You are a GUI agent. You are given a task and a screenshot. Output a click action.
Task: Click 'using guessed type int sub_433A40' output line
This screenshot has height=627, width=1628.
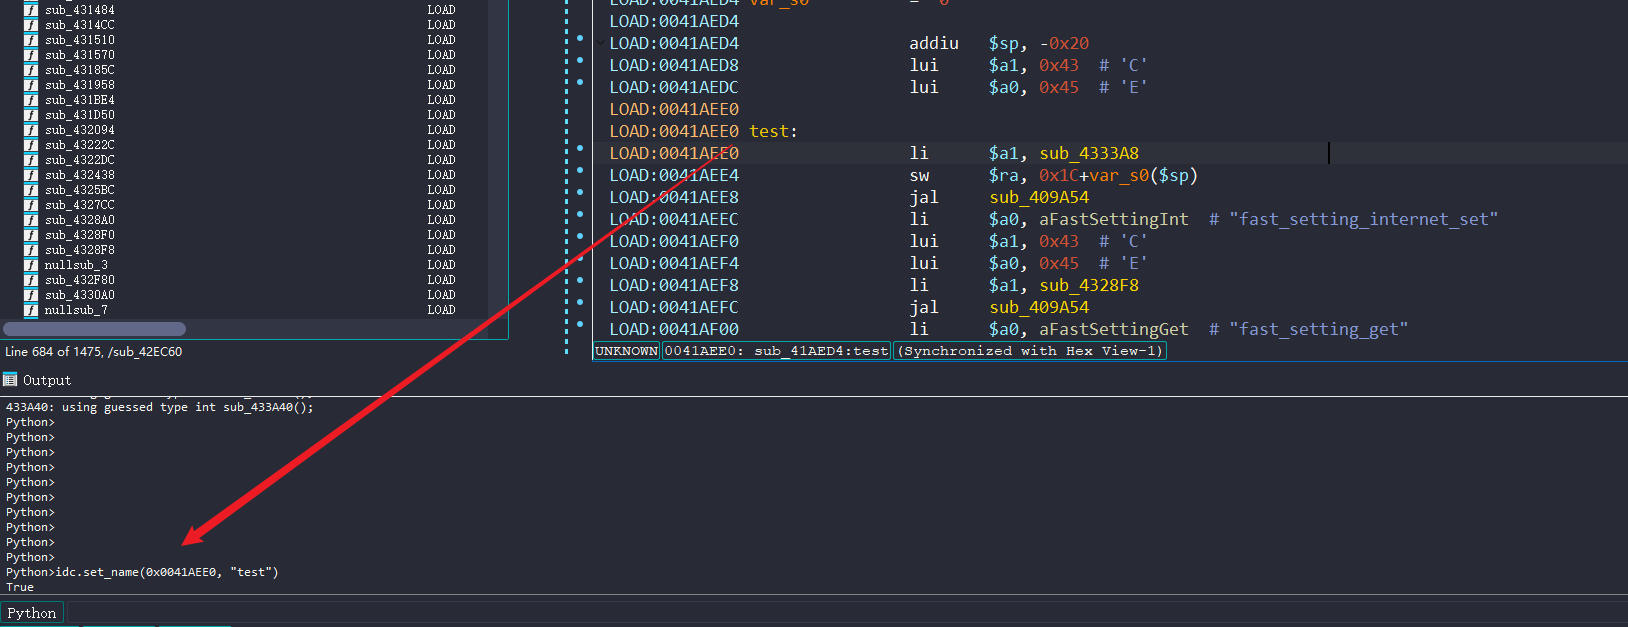pos(160,408)
